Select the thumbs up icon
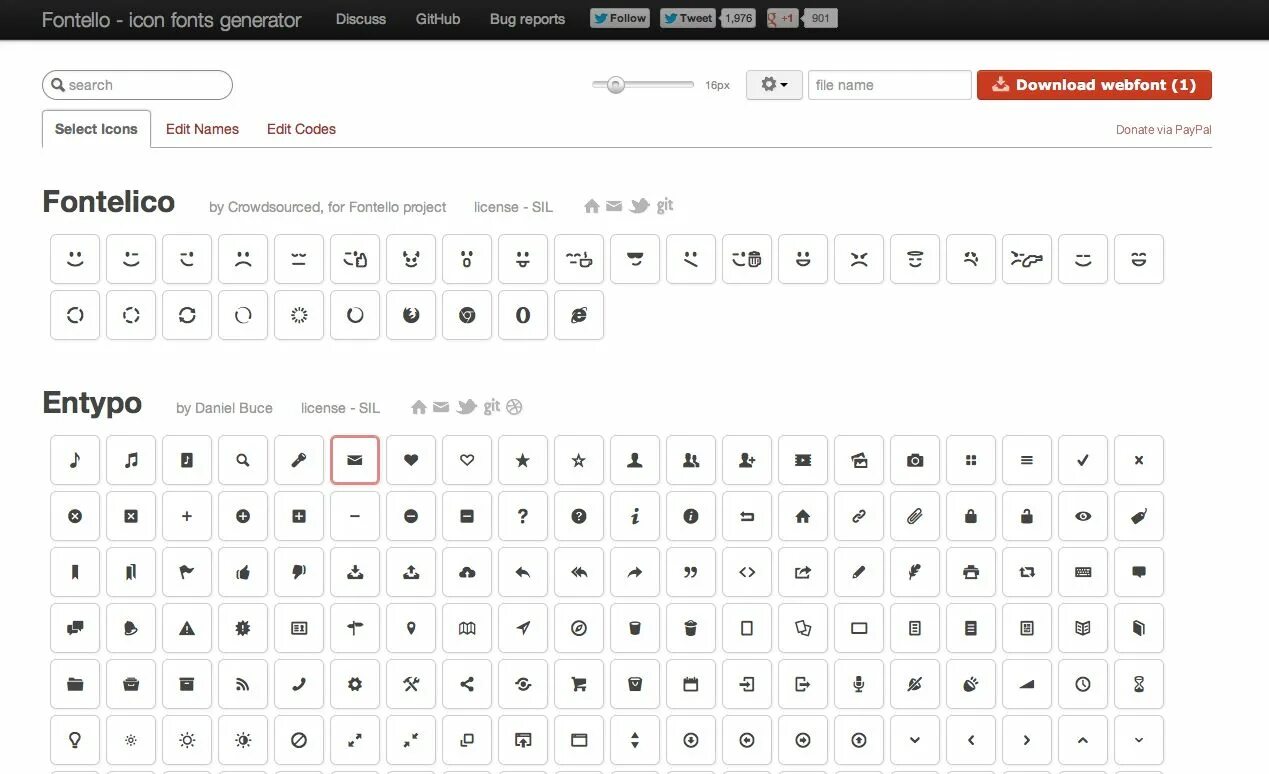The height and width of the screenshot is (774, 1269). coord(243,572)
